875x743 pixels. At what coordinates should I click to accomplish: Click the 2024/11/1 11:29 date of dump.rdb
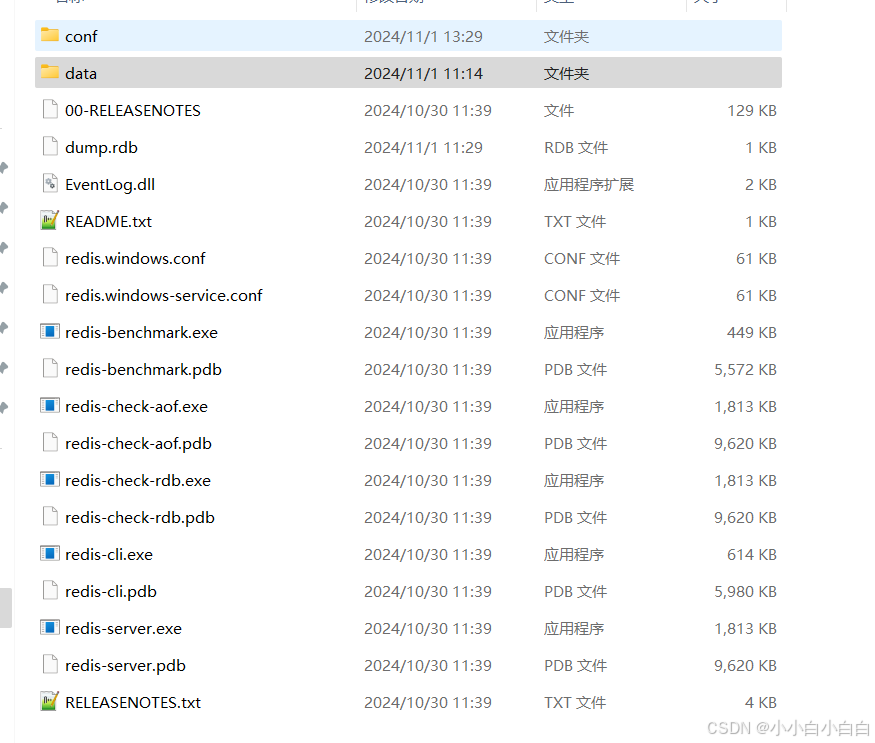tap(424, 147)
